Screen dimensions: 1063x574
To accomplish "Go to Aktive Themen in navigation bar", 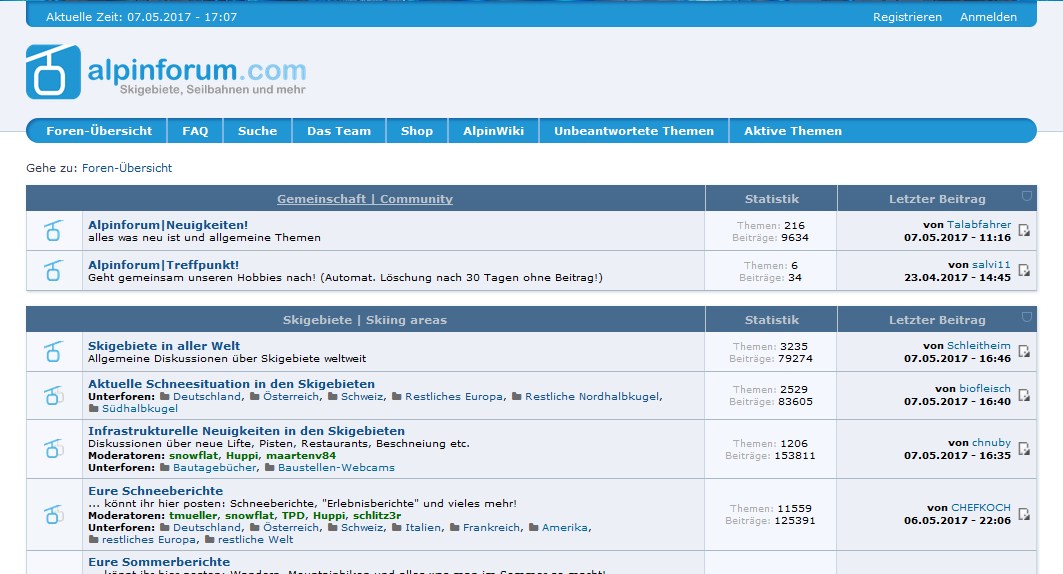I will [792, 131].
